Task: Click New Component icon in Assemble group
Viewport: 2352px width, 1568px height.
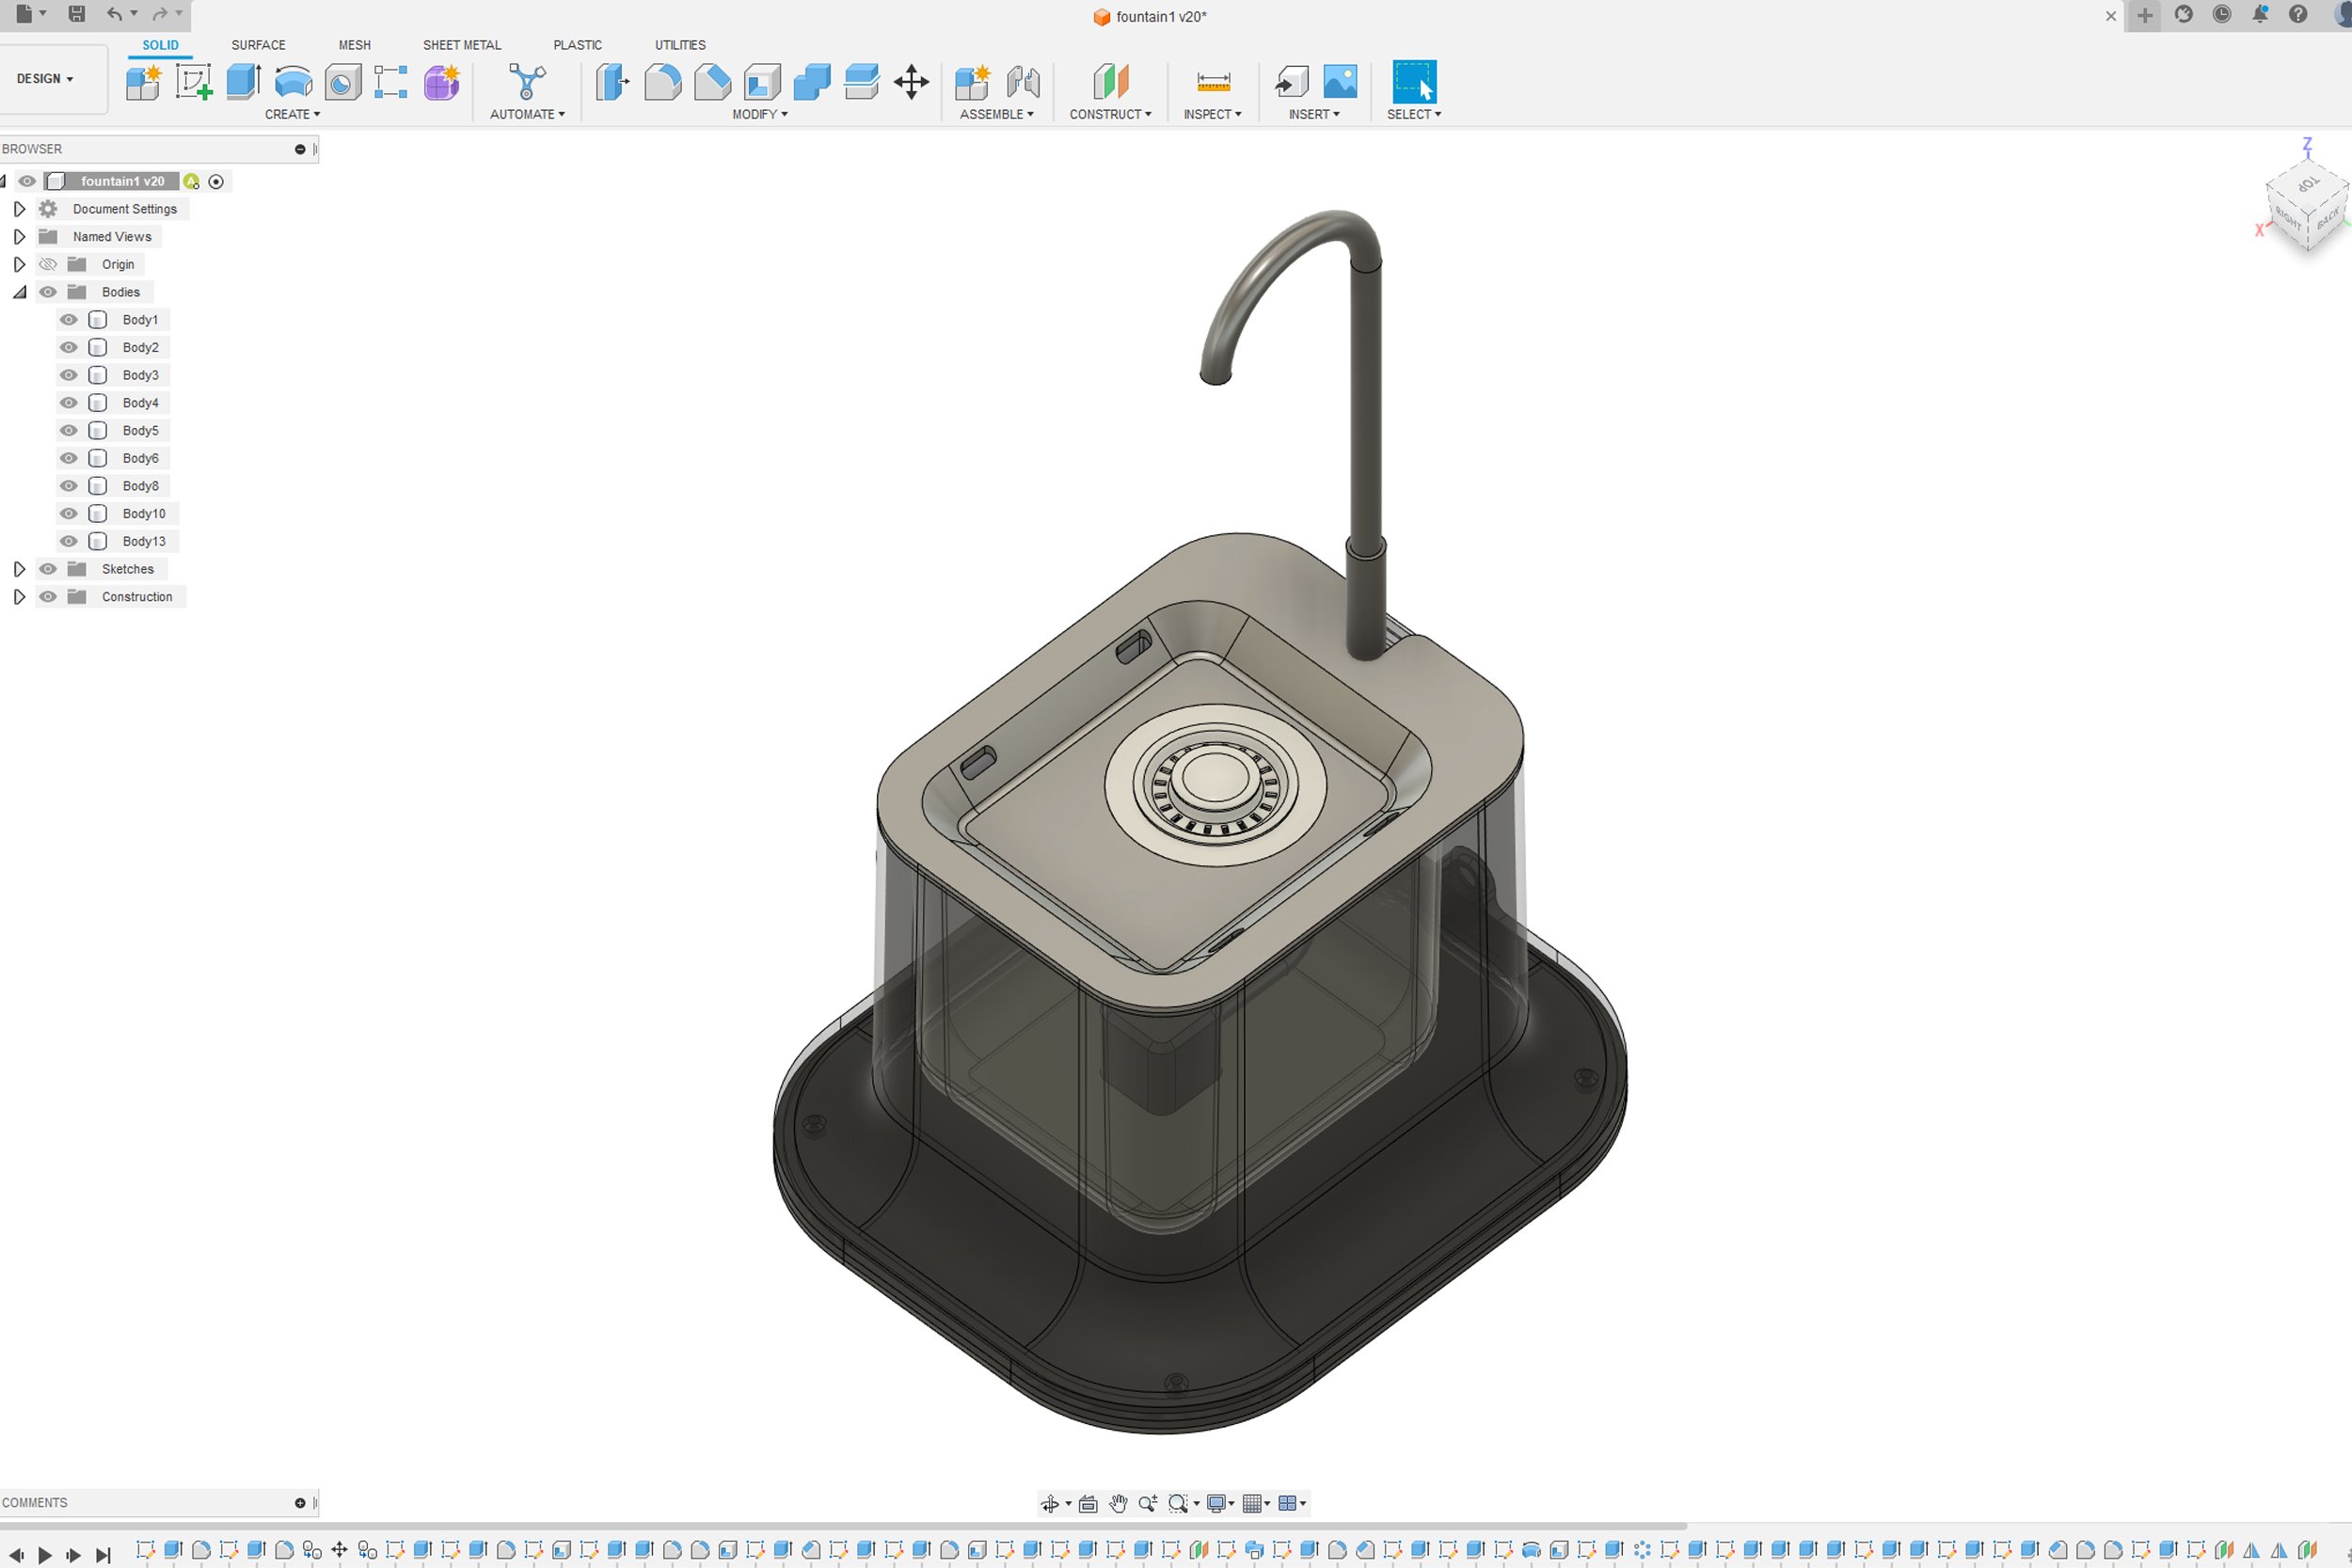Action: 972,82
